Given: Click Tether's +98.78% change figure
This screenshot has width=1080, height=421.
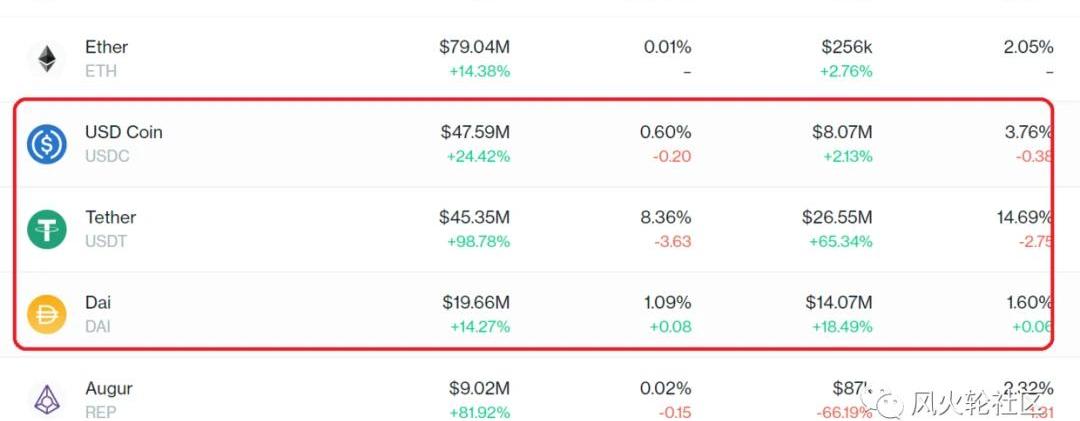Looking at the screenshot, I should point(477,241).
